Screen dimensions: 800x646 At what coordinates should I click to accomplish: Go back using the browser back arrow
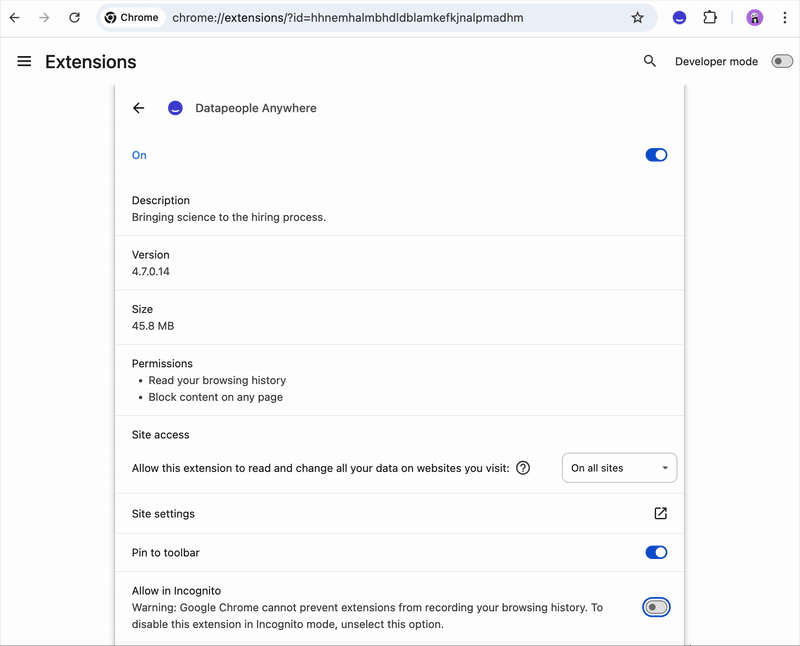click(15, 18)
